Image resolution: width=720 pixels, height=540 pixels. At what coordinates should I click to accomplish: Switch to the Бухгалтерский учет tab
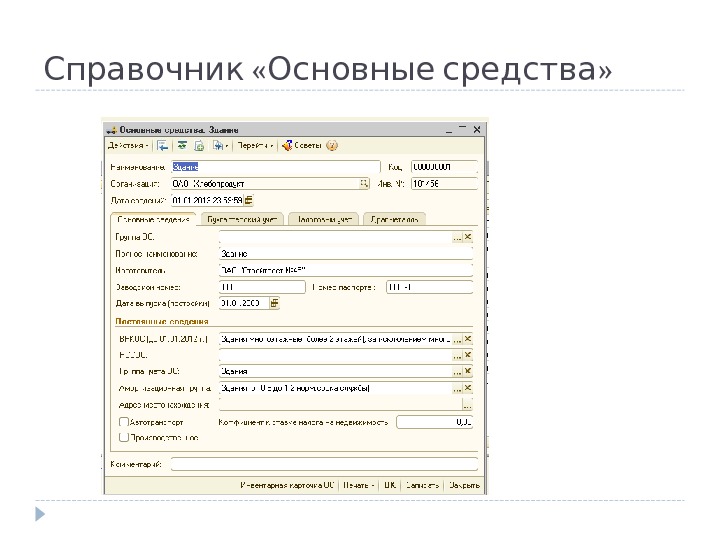[242, 219]
